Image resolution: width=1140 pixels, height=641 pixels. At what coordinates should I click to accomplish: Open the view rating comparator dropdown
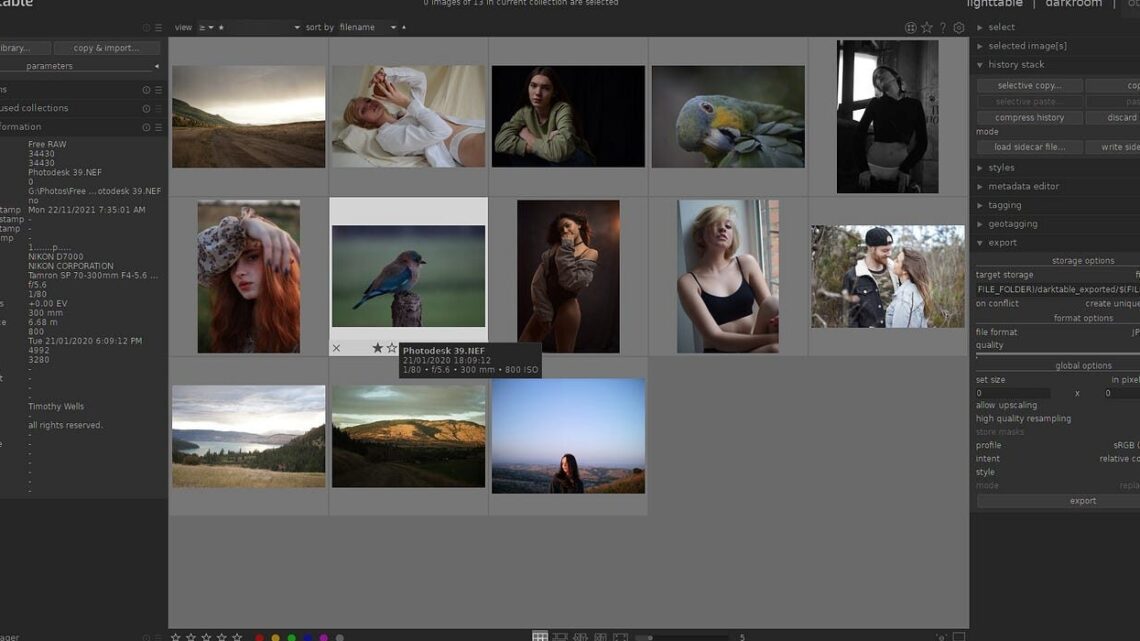click(x=206, y=28)
